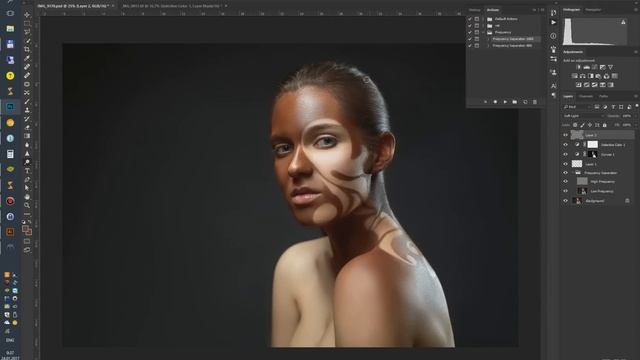Stop playing or recording action
Screen dimensions: 640x360
[485, 102]
